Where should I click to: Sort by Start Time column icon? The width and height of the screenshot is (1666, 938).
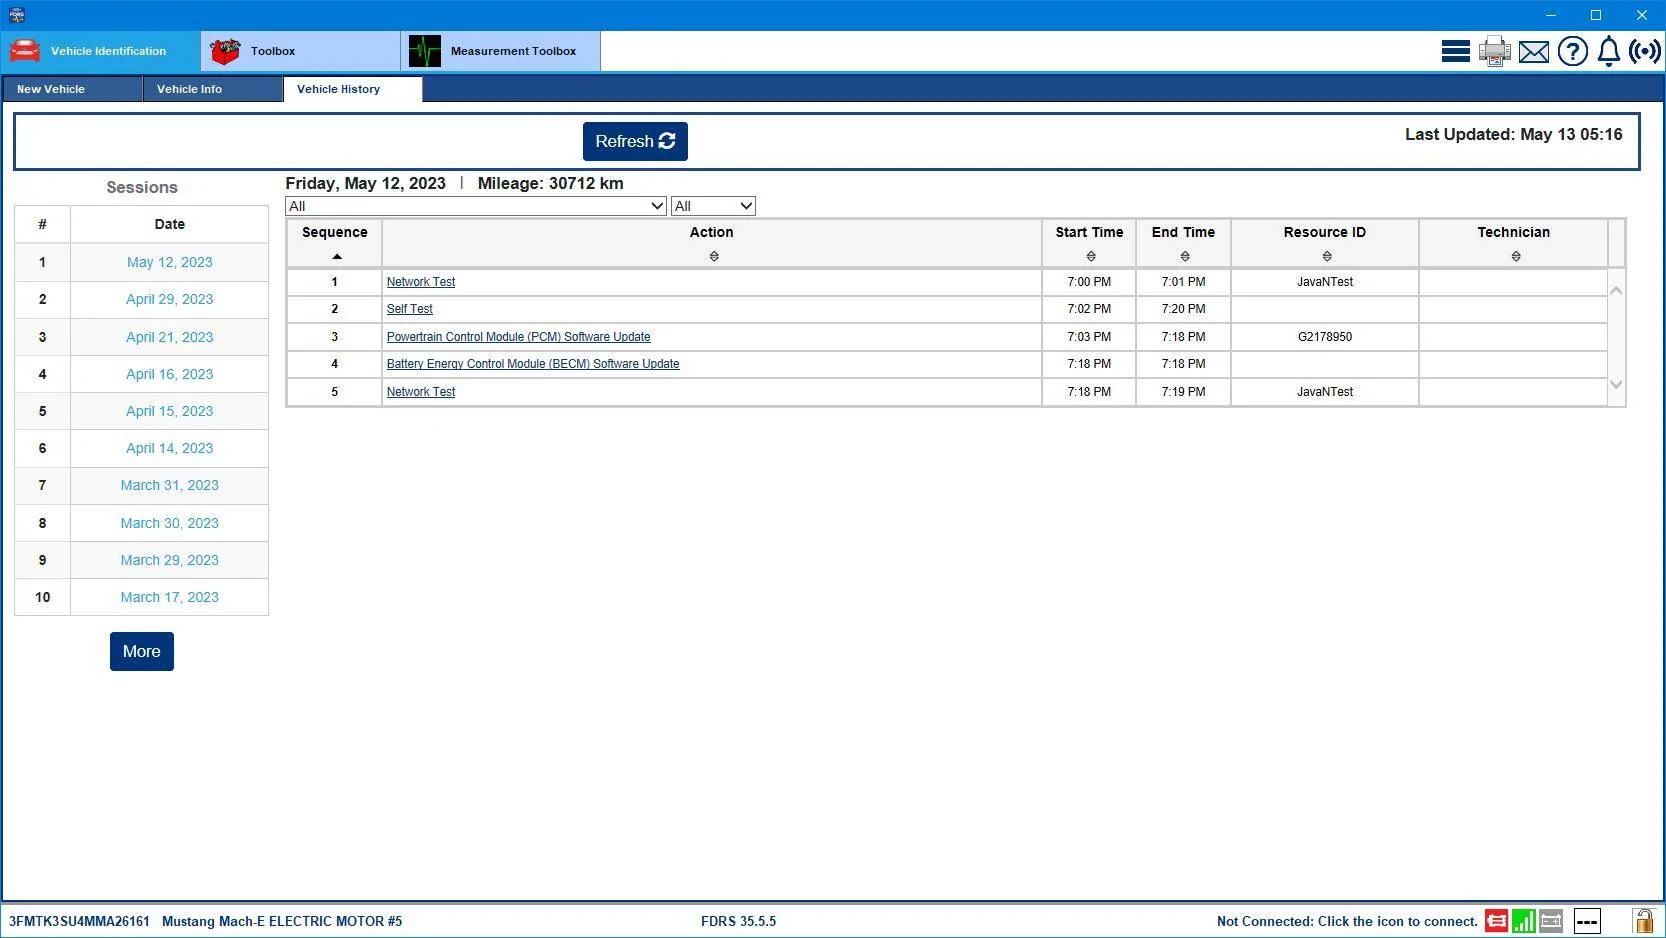pyautogui.click(x=1091, y=257)
